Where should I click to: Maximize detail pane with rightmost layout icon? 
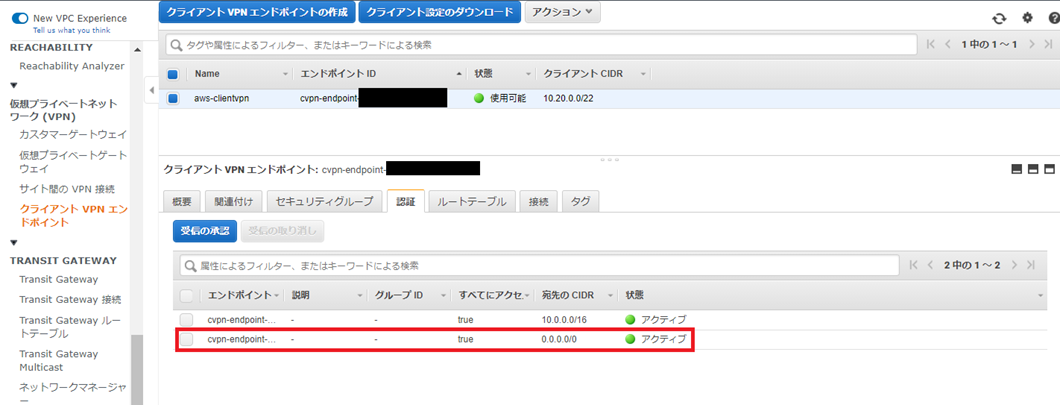(1049, 169)
